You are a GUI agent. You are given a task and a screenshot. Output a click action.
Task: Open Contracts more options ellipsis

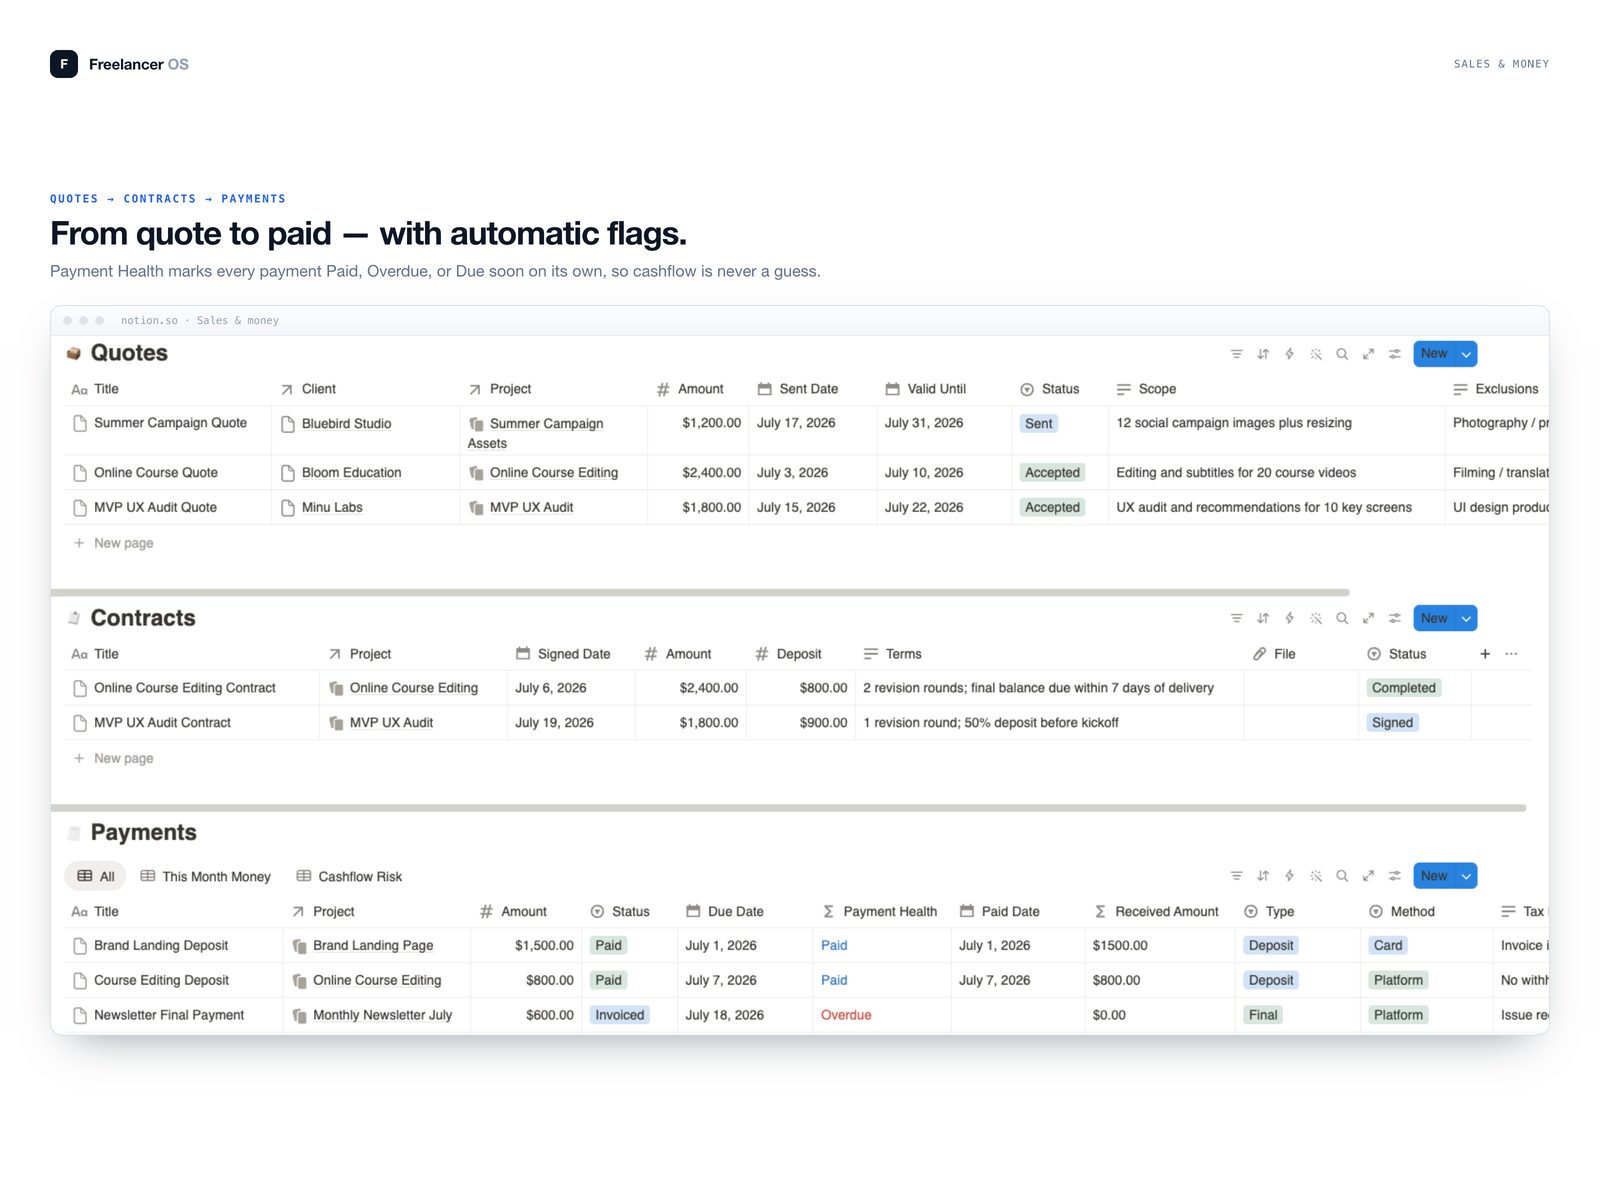[x=1511, y=654]
